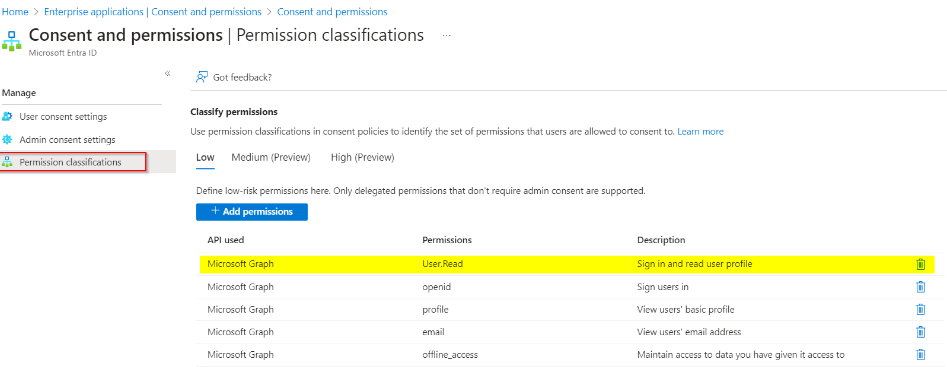The image size is (947, 367).
Task: Collapse the sidebar with double chevron
Action: click(x=167, y=73)
